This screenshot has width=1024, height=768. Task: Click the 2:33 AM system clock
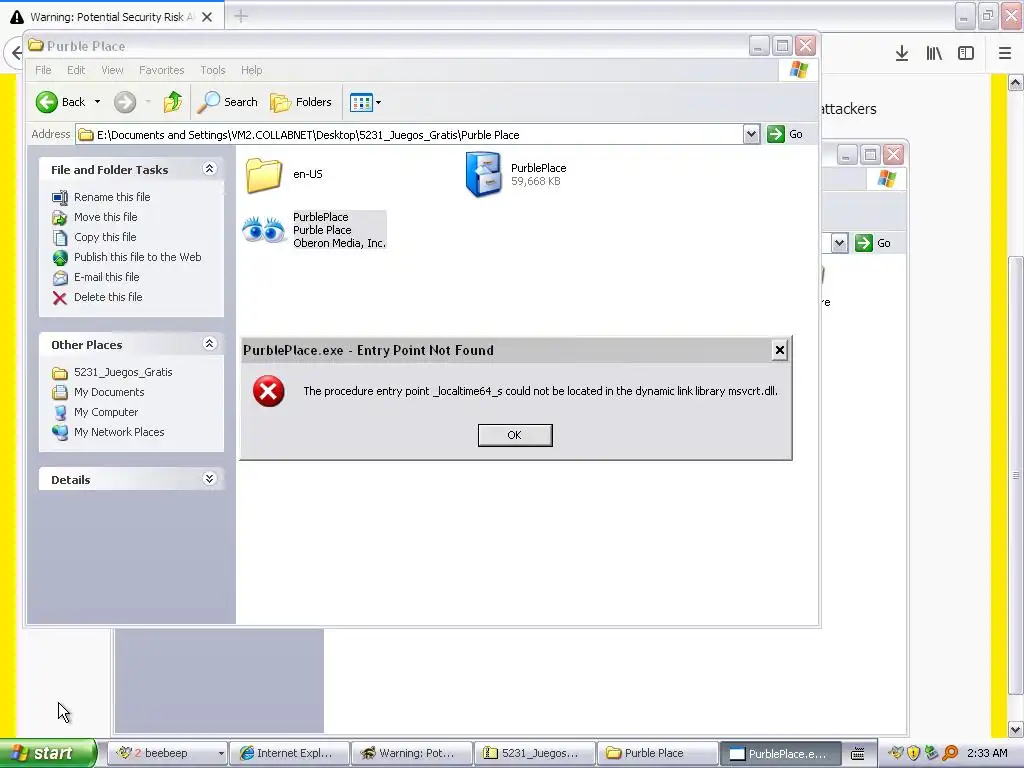tap(987, 753)
